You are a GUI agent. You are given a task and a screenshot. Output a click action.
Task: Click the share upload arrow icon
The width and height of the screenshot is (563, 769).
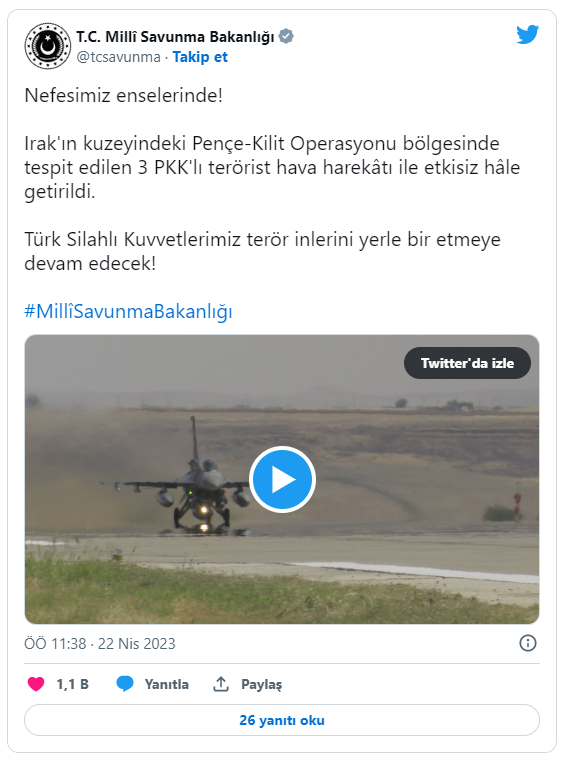pyautogui.click(x=221, y=684)
